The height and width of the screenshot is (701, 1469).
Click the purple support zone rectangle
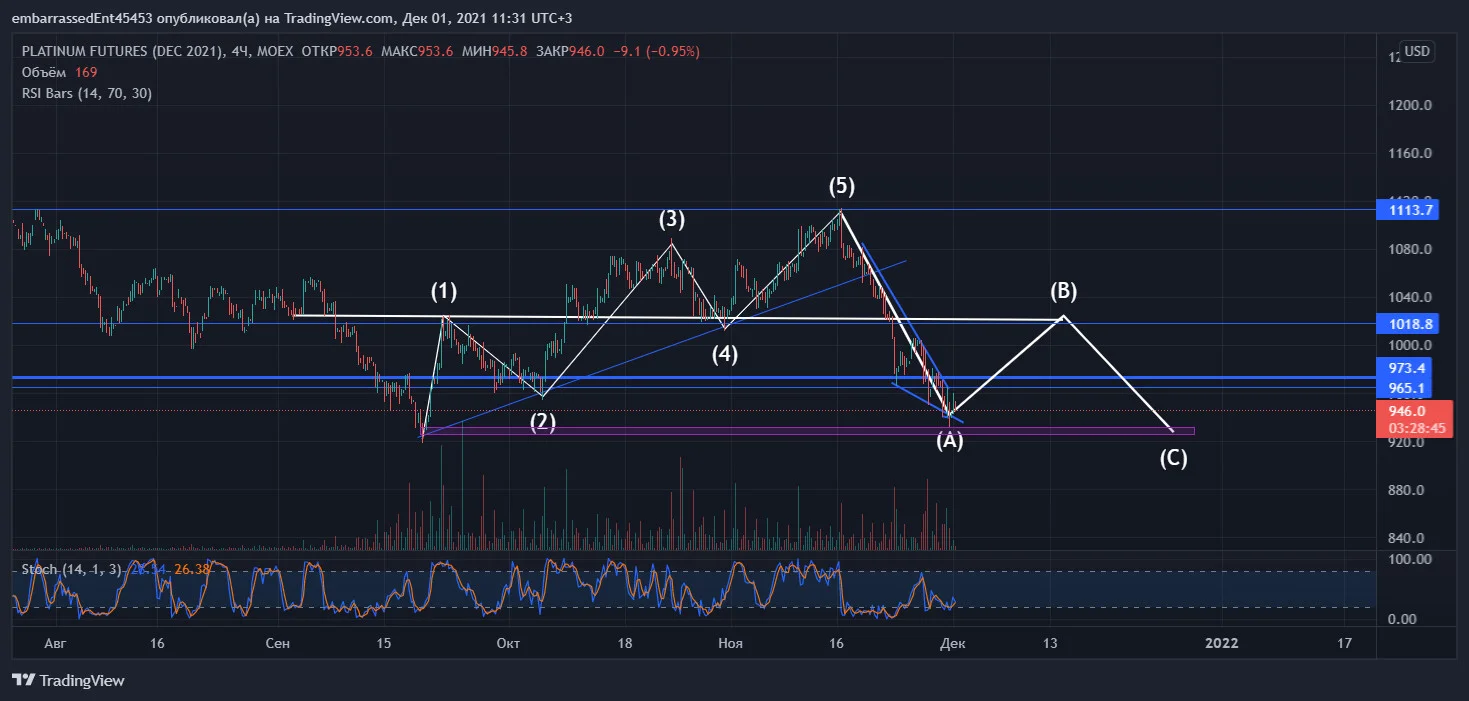coord(808,431)
